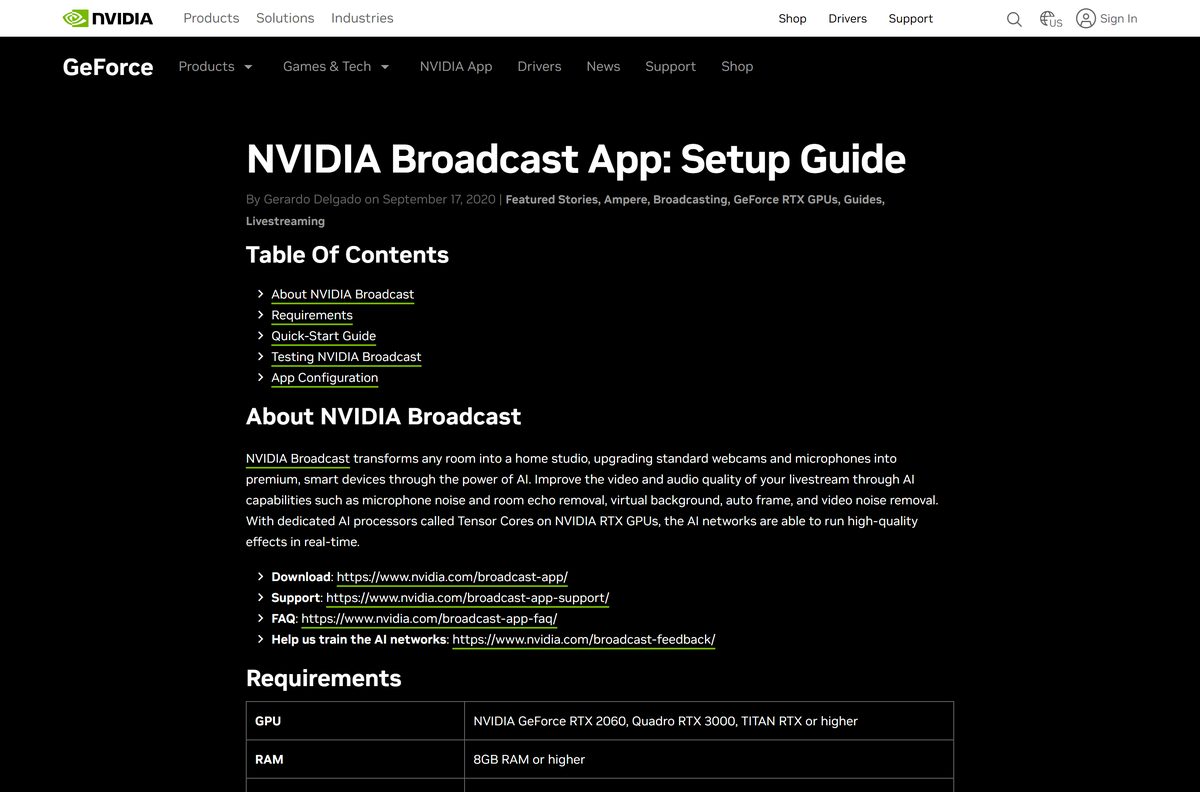Select NVIDIA App in GeForce nav

(456, 67)
